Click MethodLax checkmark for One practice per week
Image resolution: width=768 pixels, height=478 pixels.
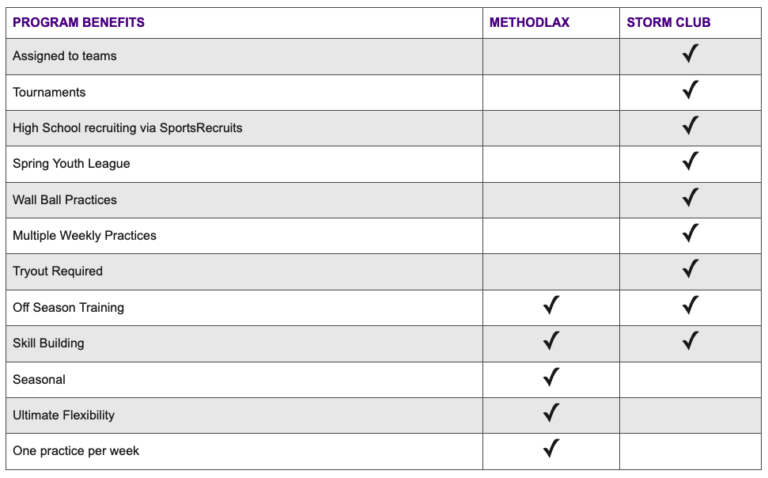point(551,450)
